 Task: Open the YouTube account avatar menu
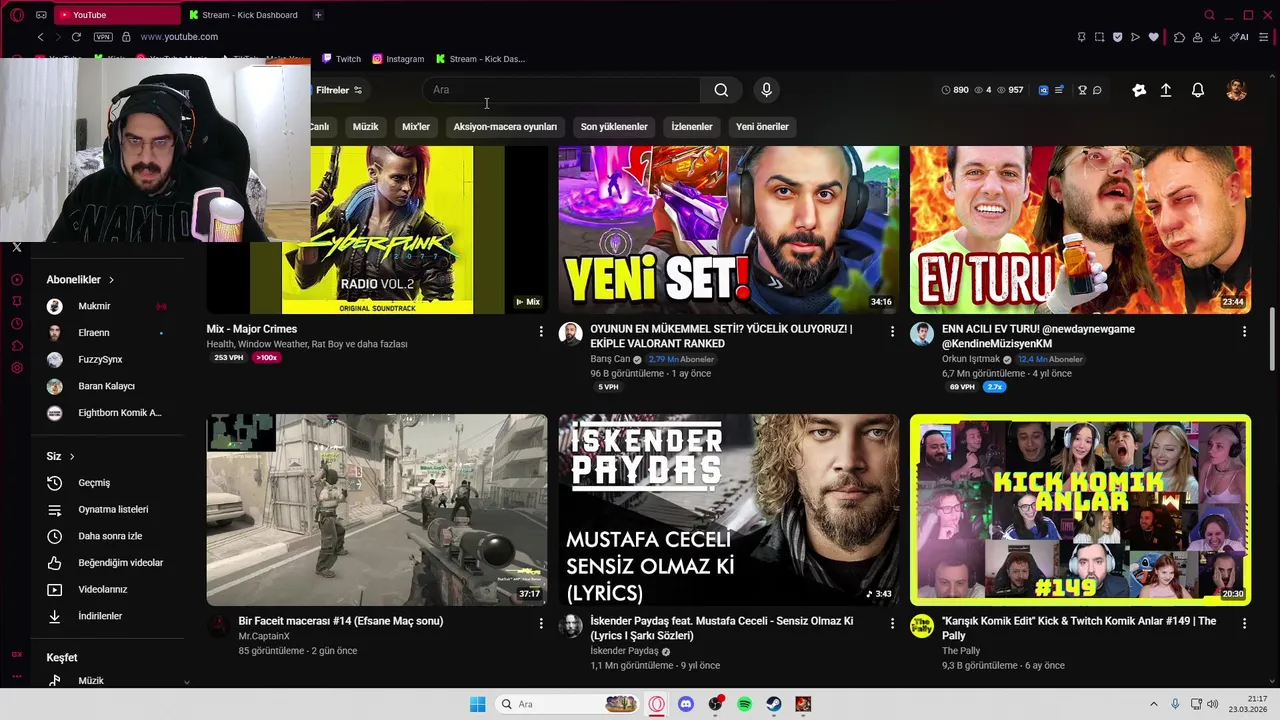click(x=1236, y=90)
